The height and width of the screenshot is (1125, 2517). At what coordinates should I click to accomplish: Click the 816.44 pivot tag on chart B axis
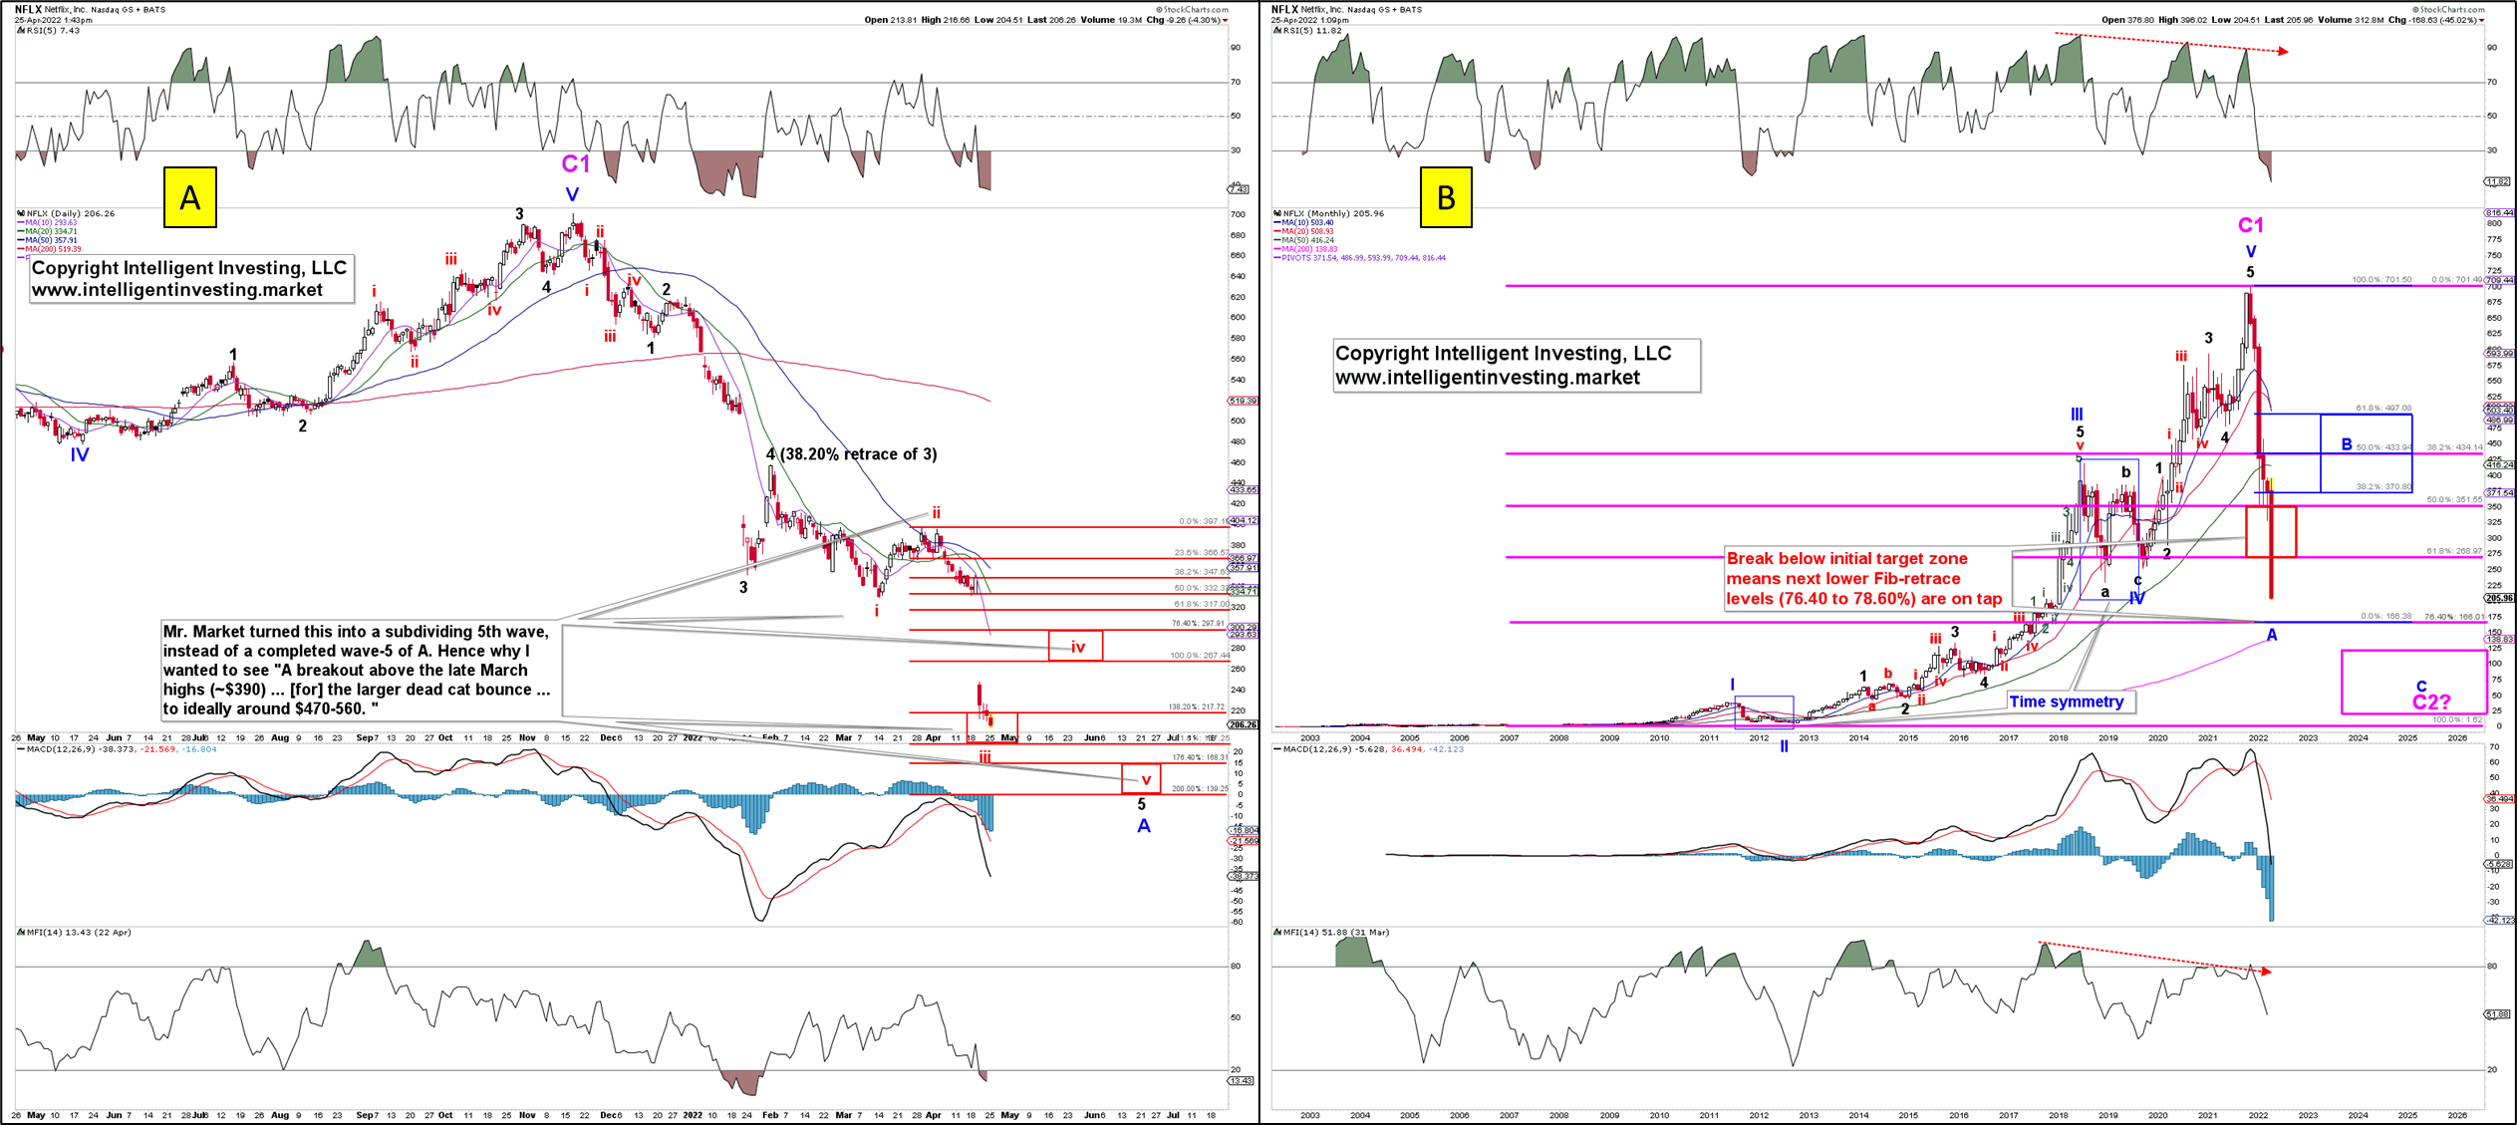[2498, 213]
